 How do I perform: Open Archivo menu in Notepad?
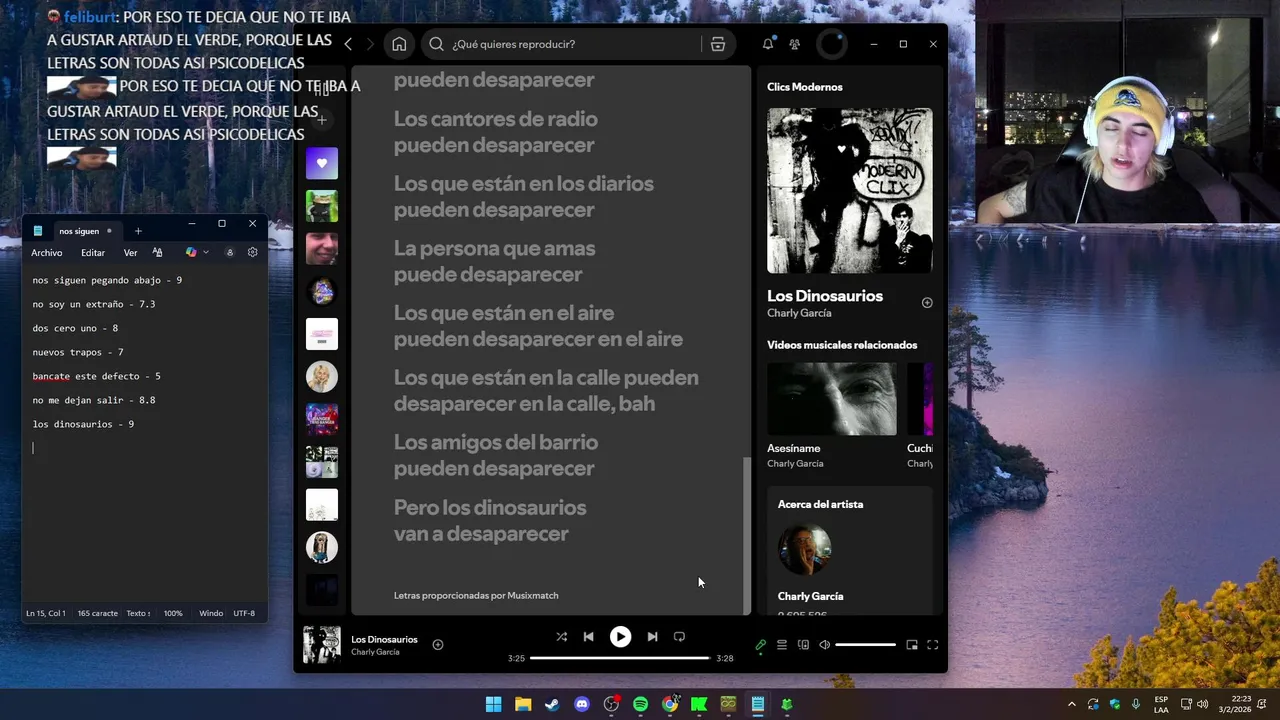47,253
